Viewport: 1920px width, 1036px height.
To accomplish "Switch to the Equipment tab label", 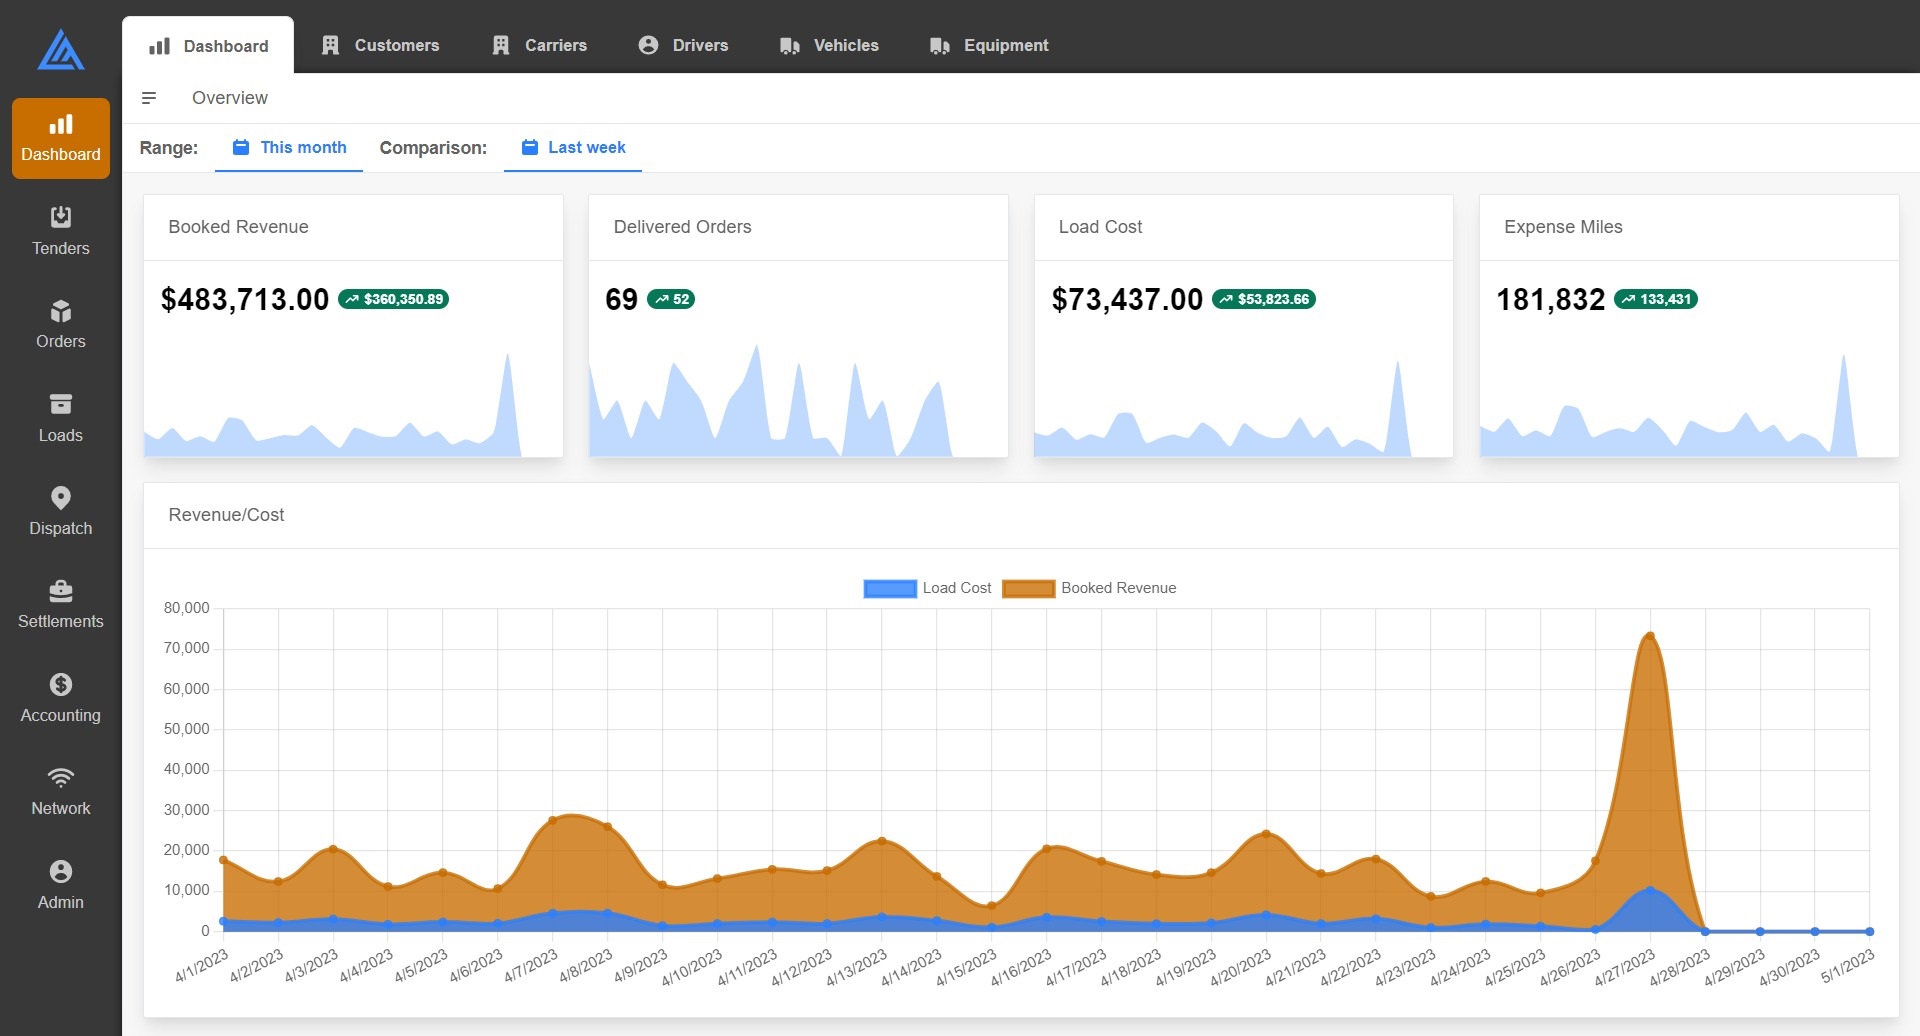I will click(x=1006, y=45).
